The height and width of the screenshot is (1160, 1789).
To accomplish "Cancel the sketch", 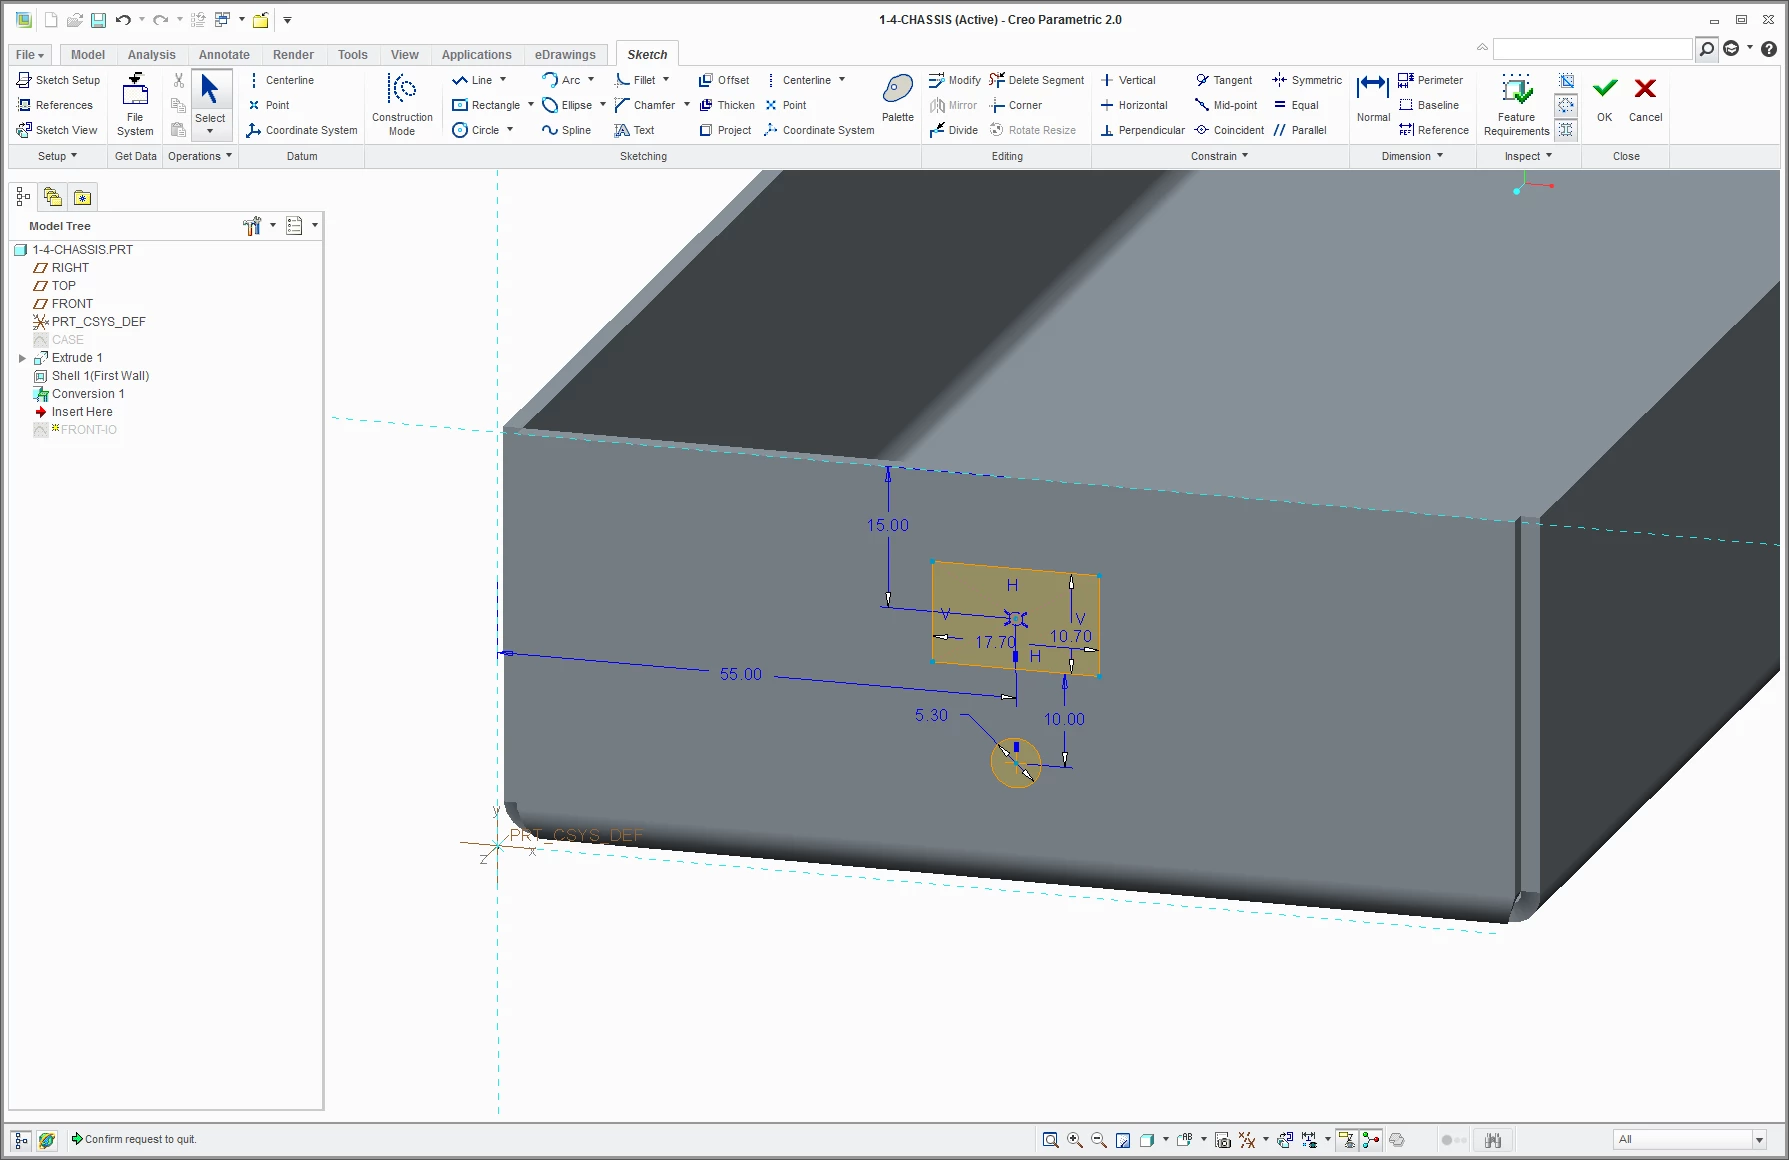I will (1645, 98).
